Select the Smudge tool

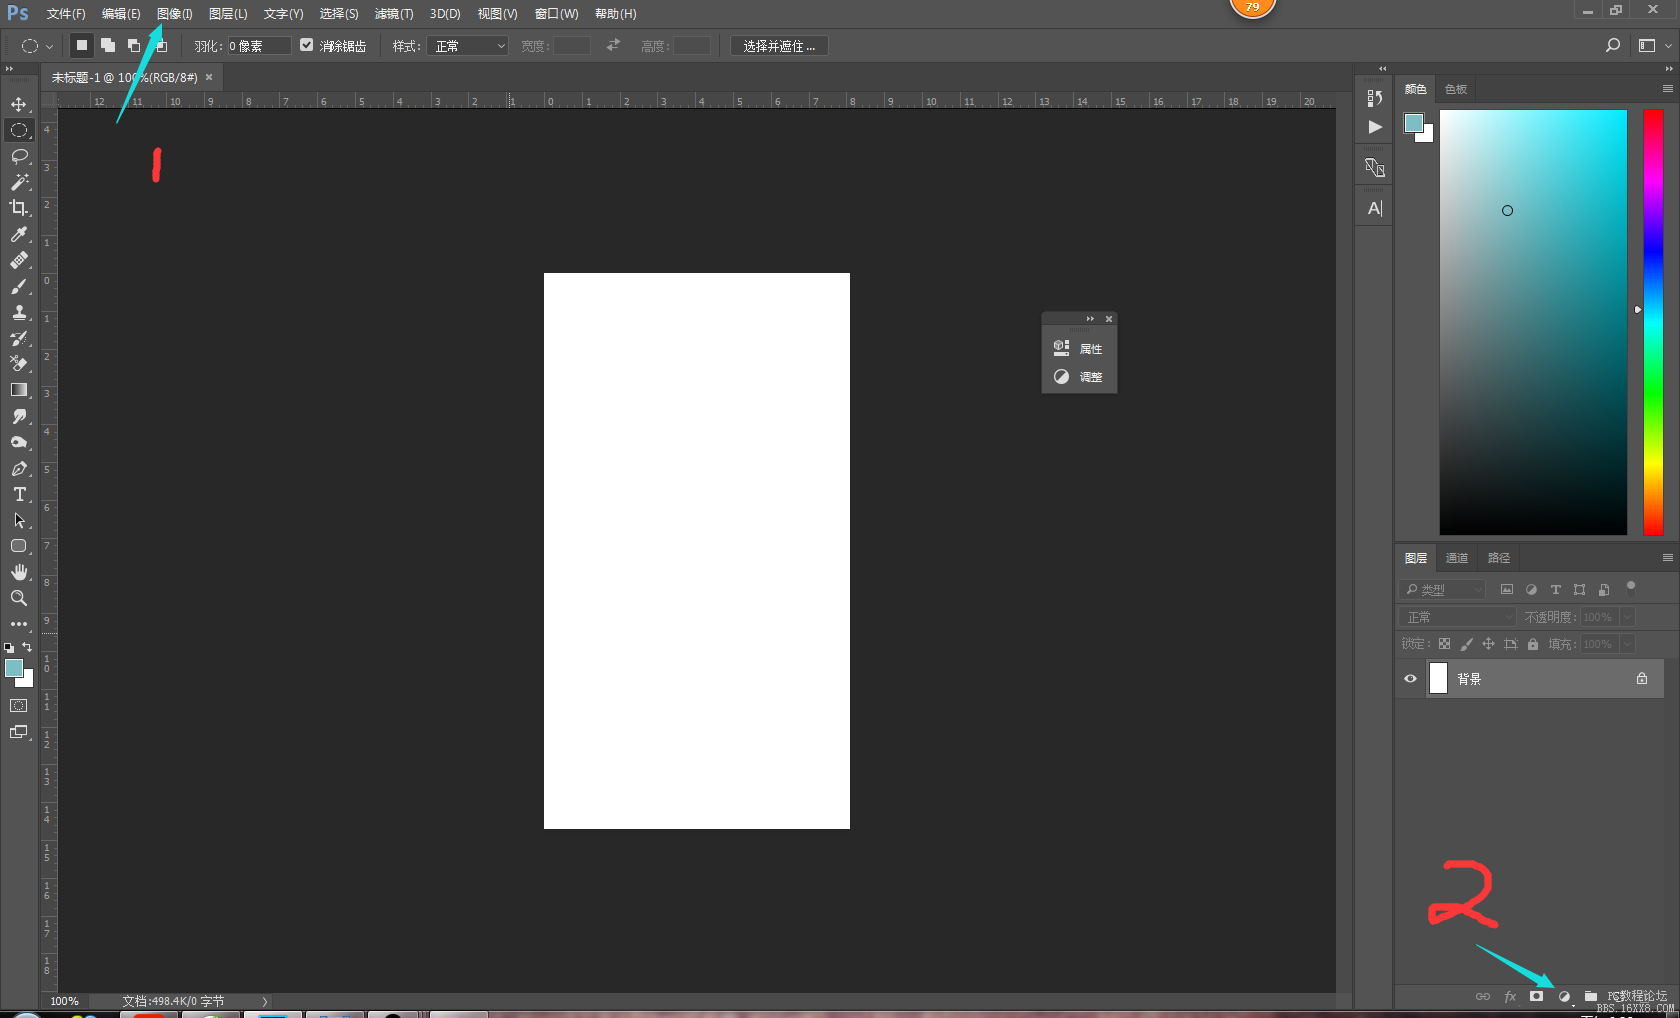tap(19, 416)
